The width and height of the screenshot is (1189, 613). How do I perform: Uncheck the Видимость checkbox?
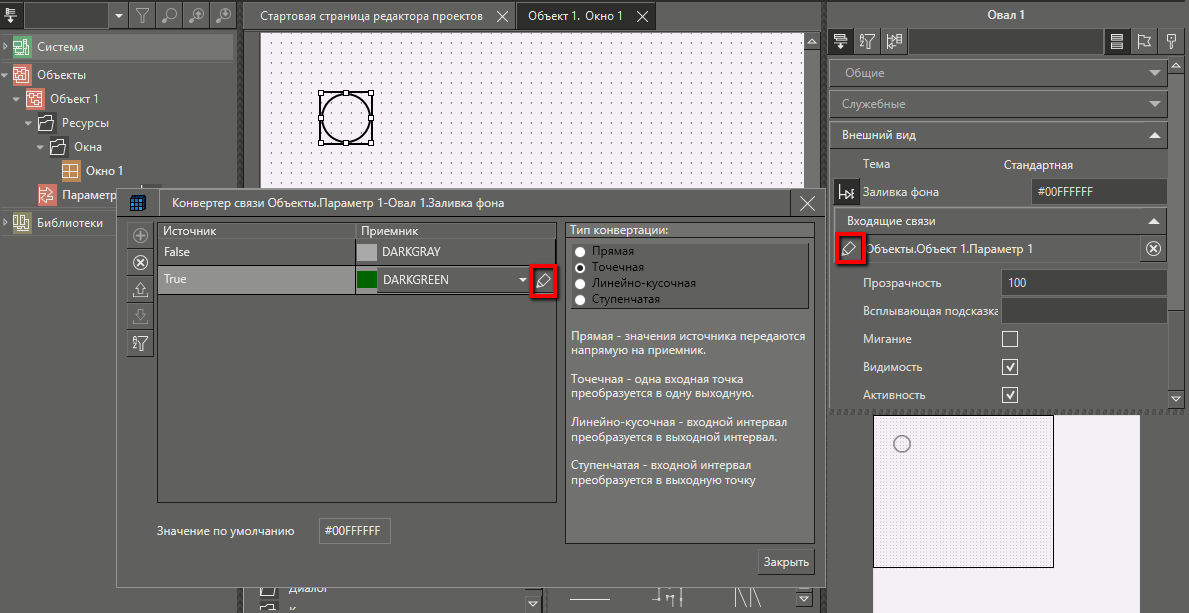(1010, 367)
